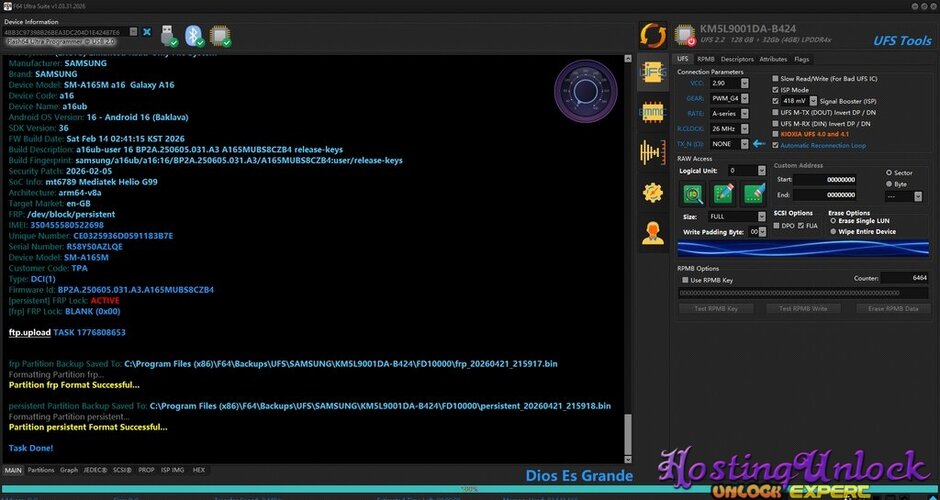Select Wipe Entire Device option
Viewport: 940px width, 500px height.
coord(833,231)
